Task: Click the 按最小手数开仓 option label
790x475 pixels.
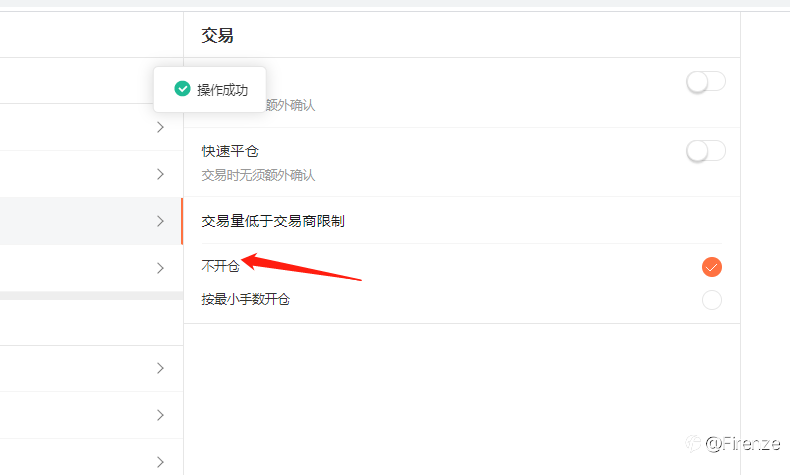Action: point(245,300)
